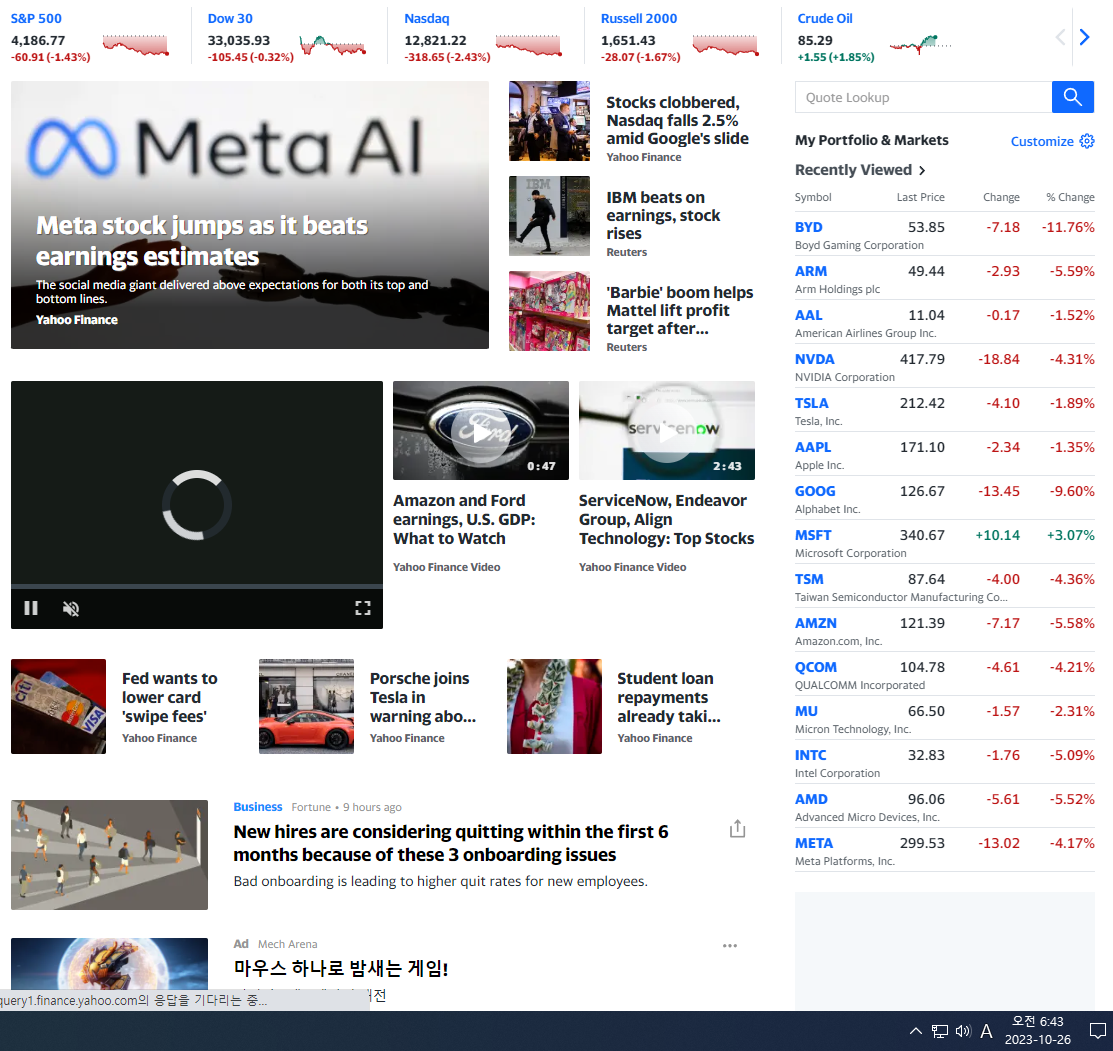Expand Recently Viewed chevron

pyautogui.click(x=922, y=170)
